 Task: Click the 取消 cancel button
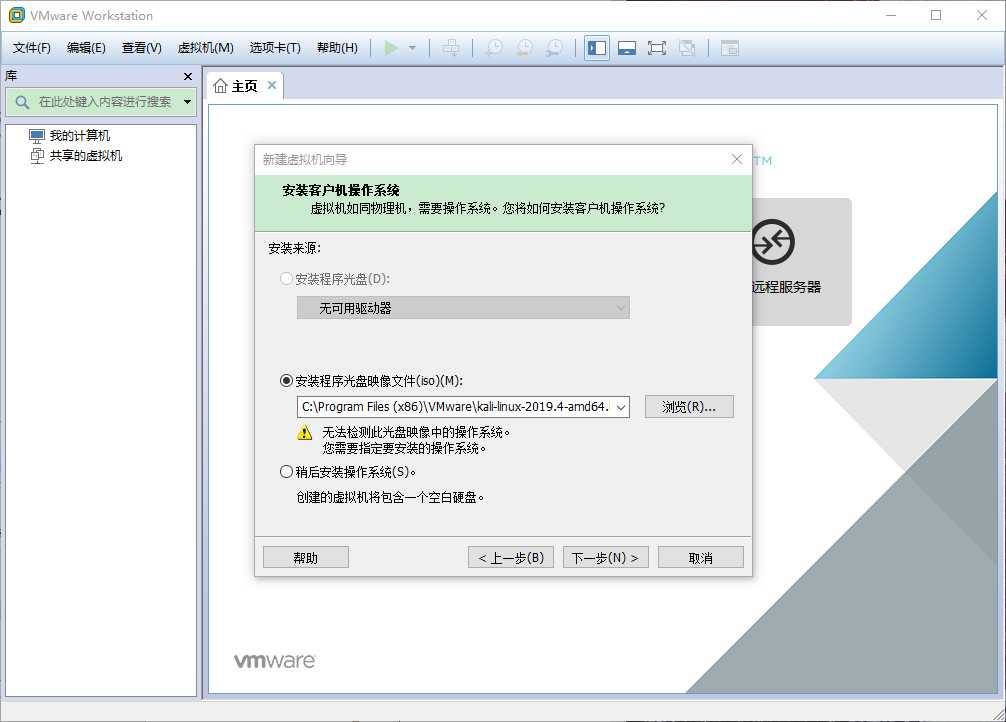tap(701, 558)
